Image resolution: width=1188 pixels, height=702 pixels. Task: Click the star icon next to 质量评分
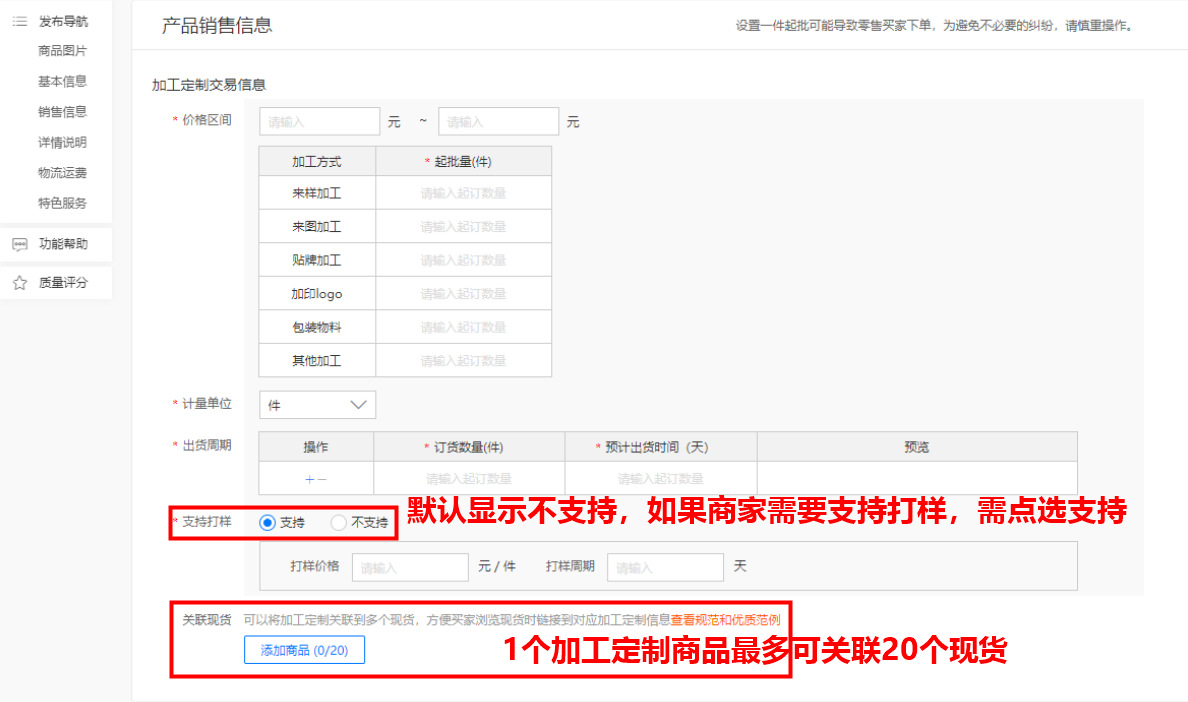(x=22, y=282)
